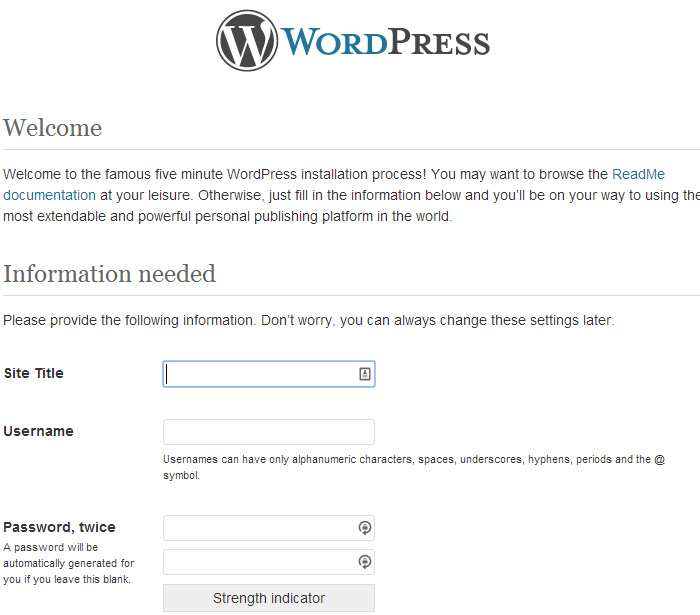Click the "Please provide the following information" text
700x615 pixels.
pos(308,320)
